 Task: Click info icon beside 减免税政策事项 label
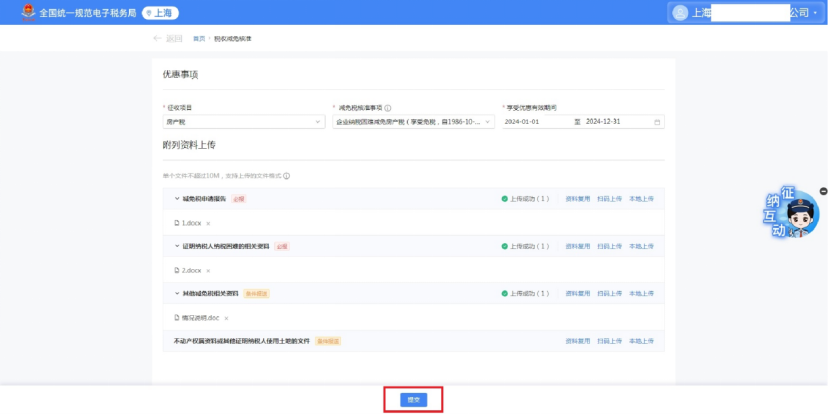pos(388,108)
